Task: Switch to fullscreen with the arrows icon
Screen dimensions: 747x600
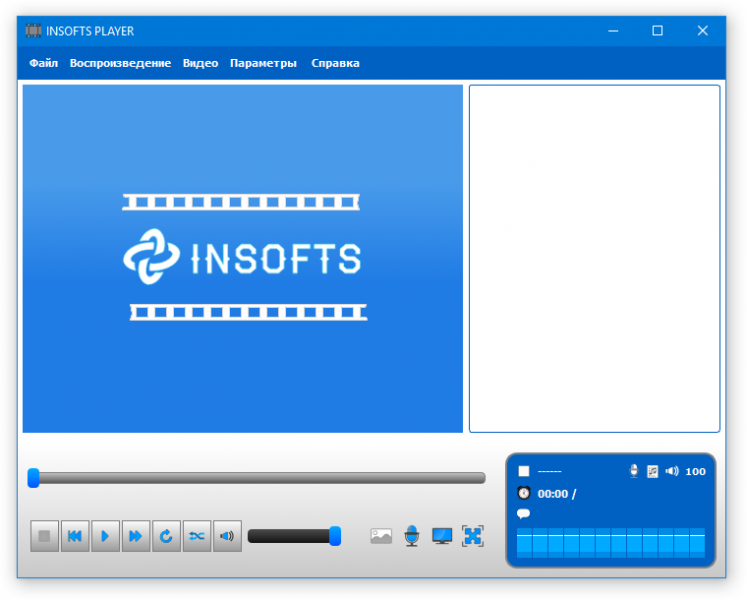Action: pos(473,536)
